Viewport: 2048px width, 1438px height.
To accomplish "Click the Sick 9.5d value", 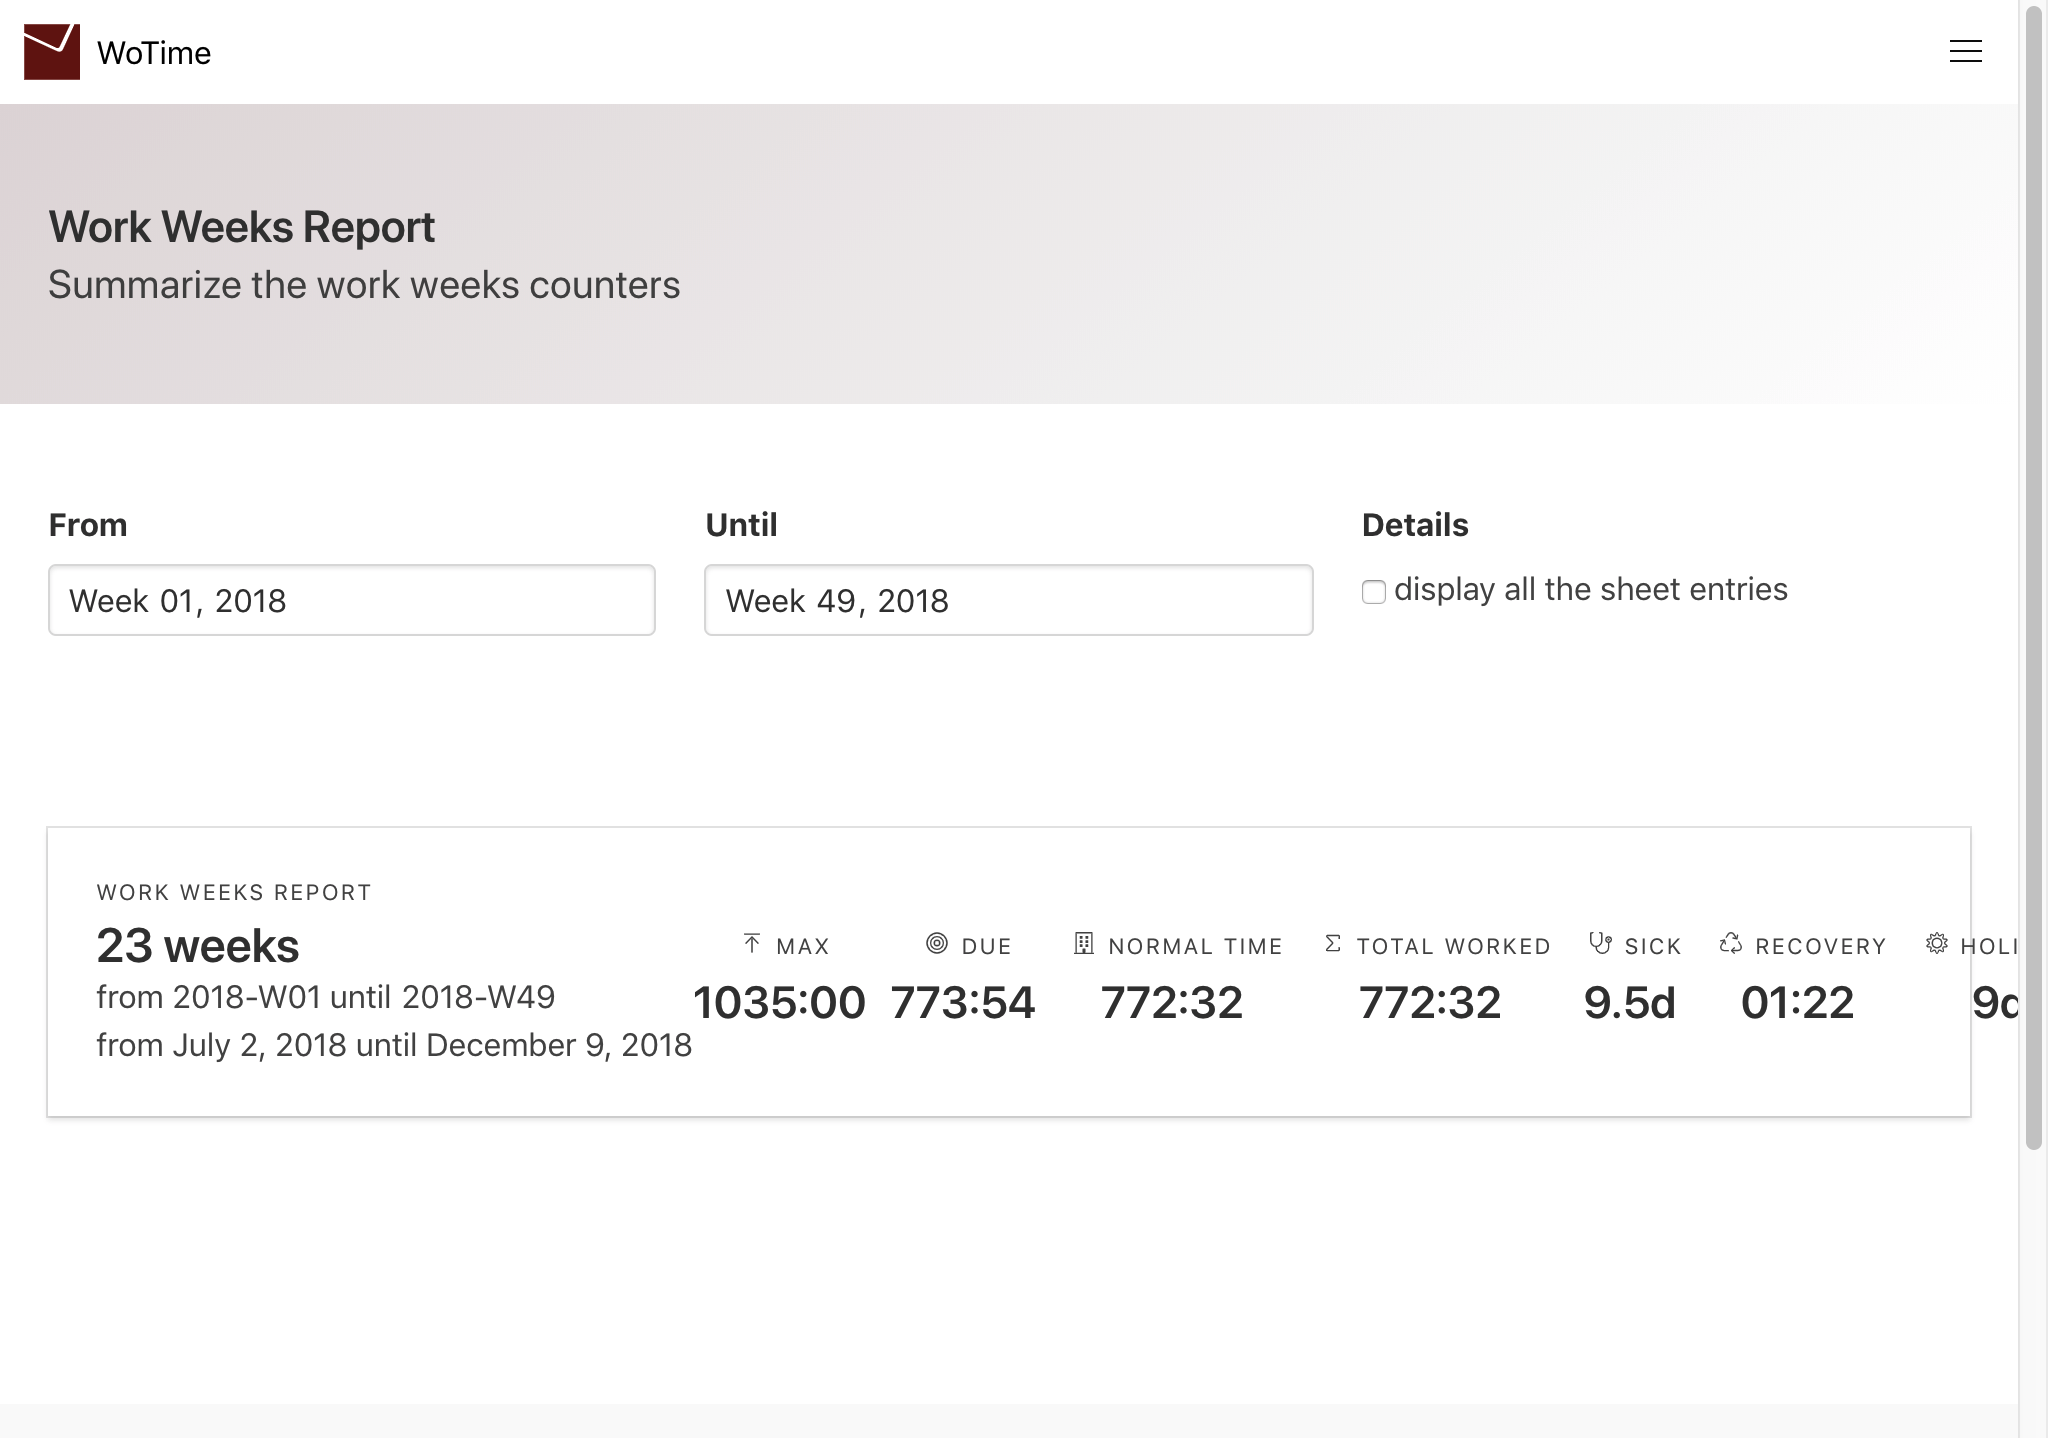I will coord(1630,1002).
